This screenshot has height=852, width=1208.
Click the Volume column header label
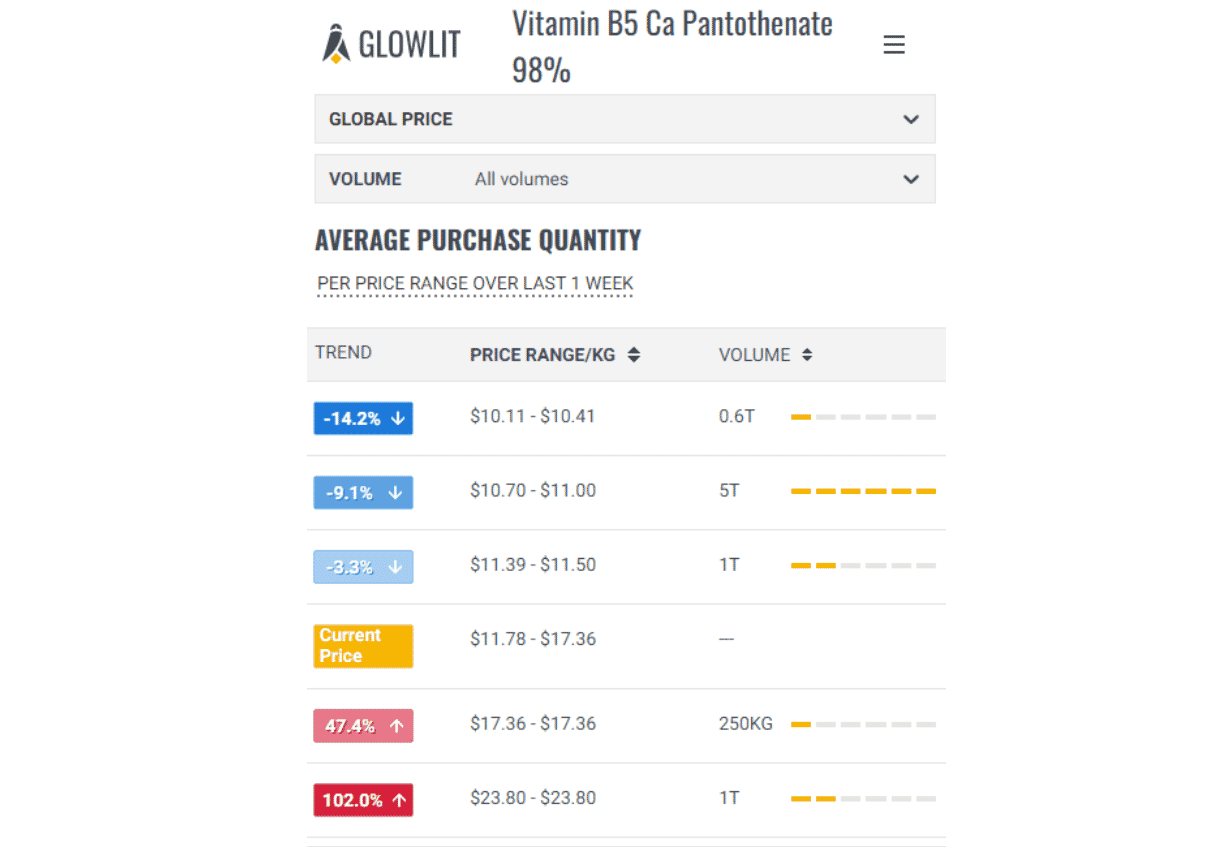[754, 355]
